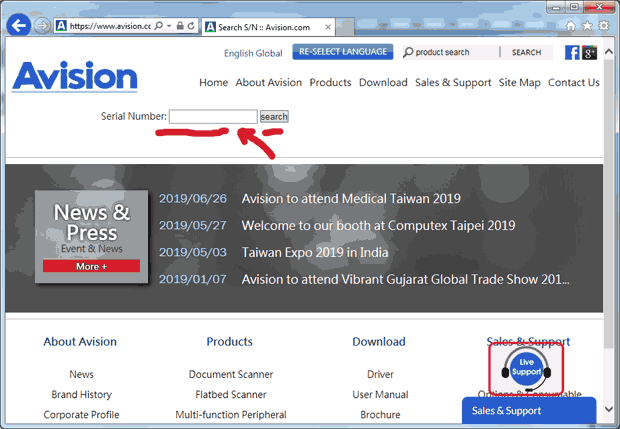This screenshot has width=620, height=429.
Task: Open news Vibrant Gujarat Global Trade Show
Action: pyautogui.click(x=406, y=279)
